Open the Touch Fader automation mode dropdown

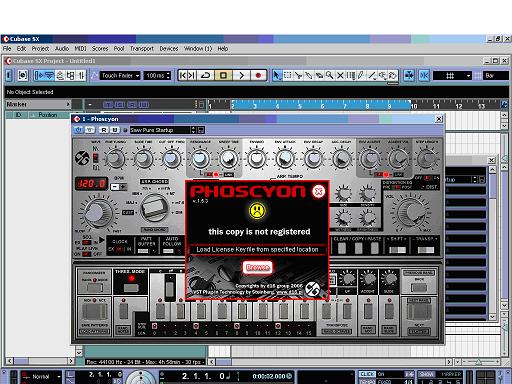120,76
